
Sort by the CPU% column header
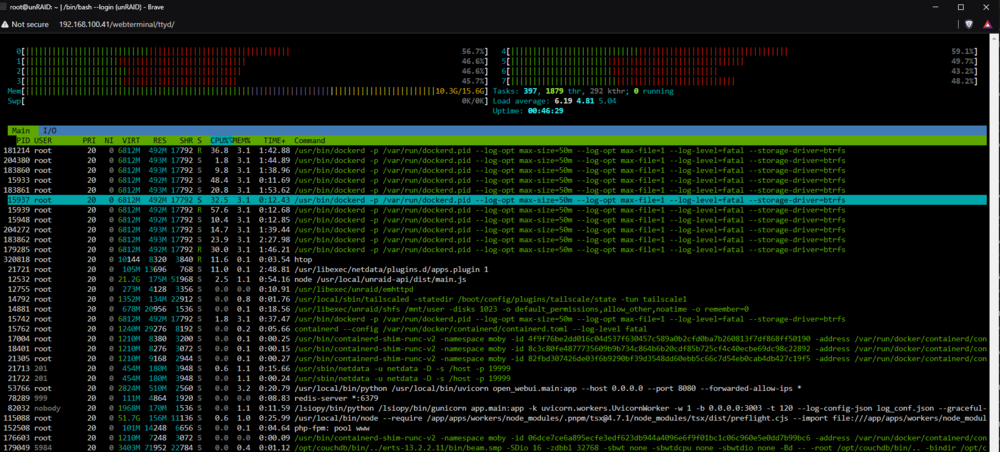(x=220, y=140)
